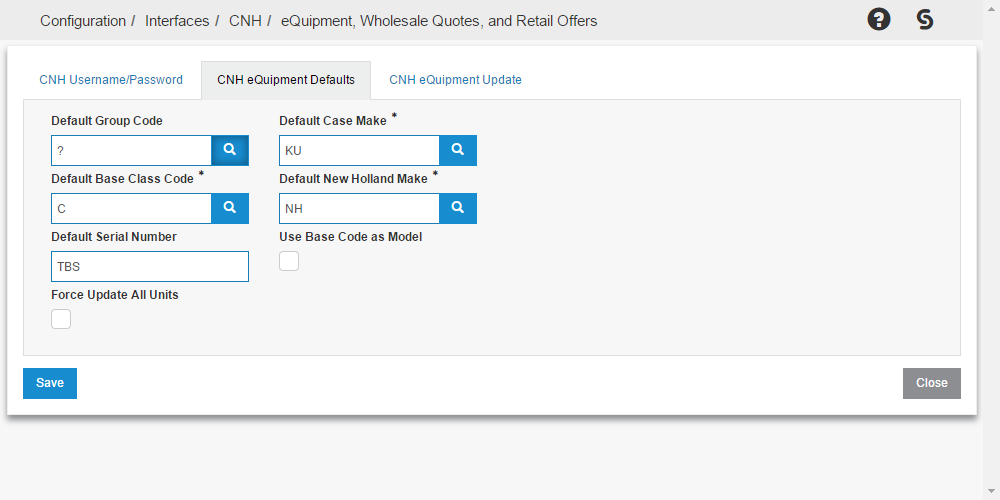1000x500 pixels.
Task: Select the CNH eQuipment Defaults tab
Action: click(286, 80)
